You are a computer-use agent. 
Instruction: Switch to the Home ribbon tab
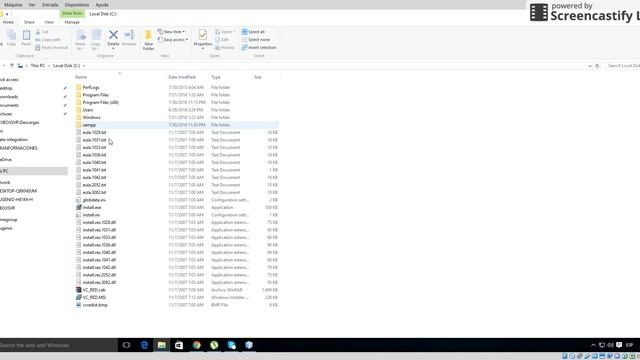[8, 22]
